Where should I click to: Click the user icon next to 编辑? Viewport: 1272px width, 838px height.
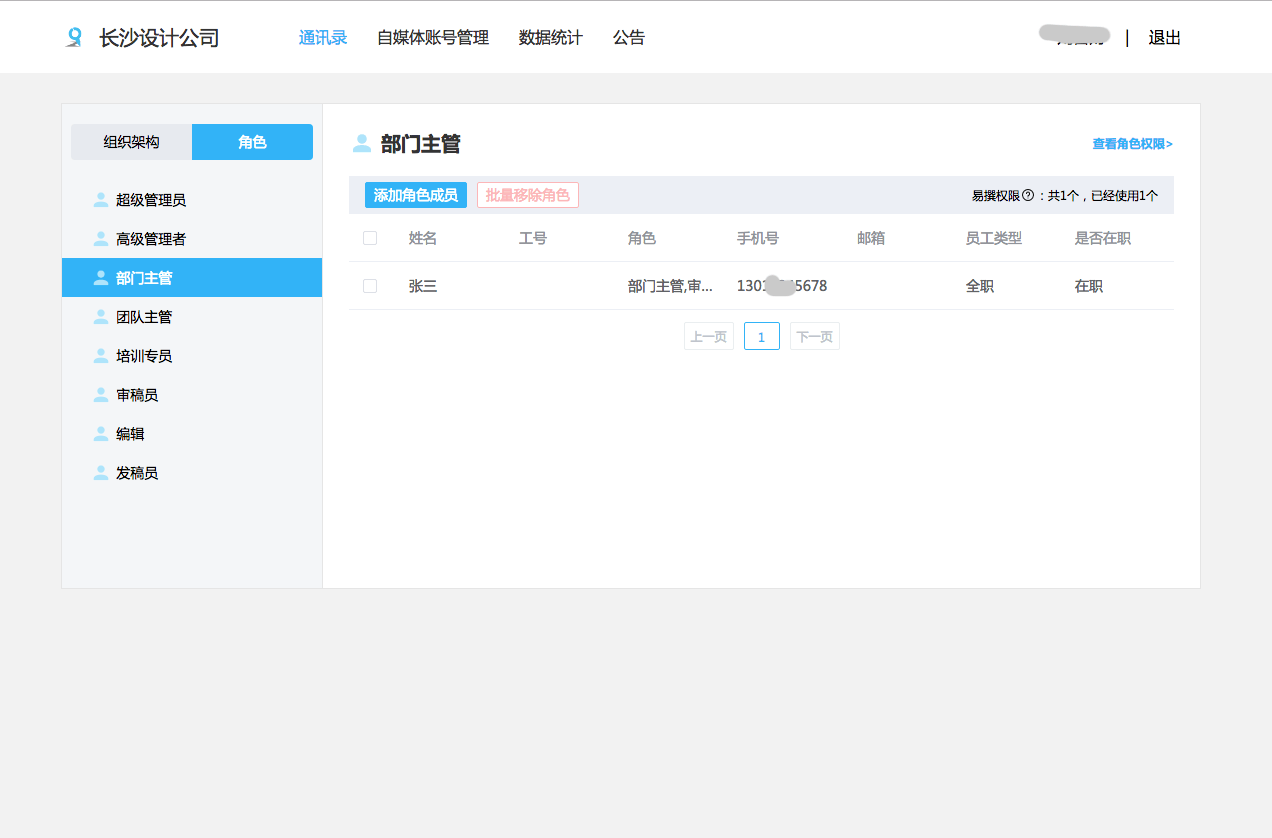tap(99, 433)
